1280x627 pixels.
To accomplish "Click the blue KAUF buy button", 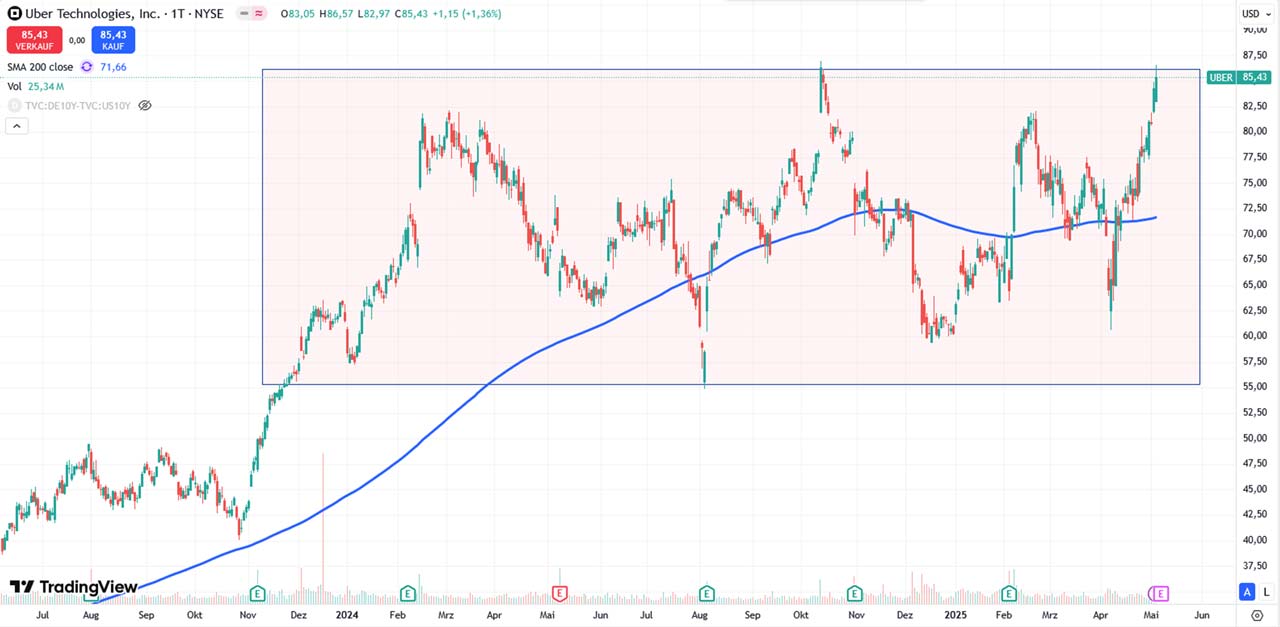I will pos(113,40).
